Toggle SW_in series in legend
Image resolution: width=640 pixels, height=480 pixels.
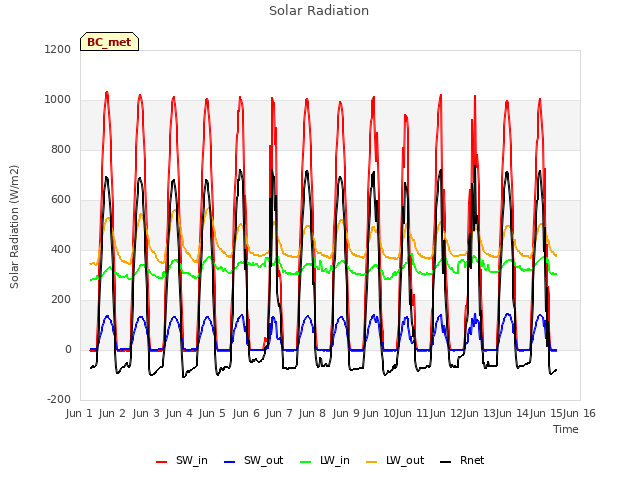182,460
